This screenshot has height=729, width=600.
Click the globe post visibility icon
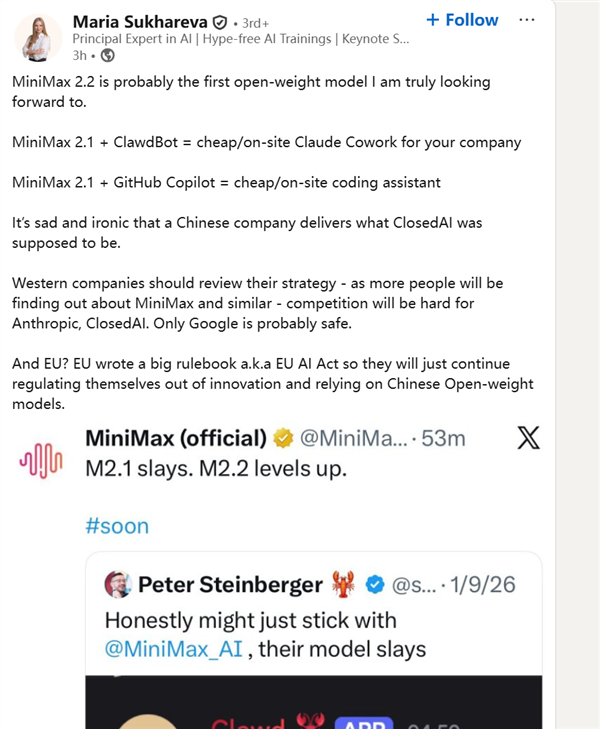click(107, 55)
